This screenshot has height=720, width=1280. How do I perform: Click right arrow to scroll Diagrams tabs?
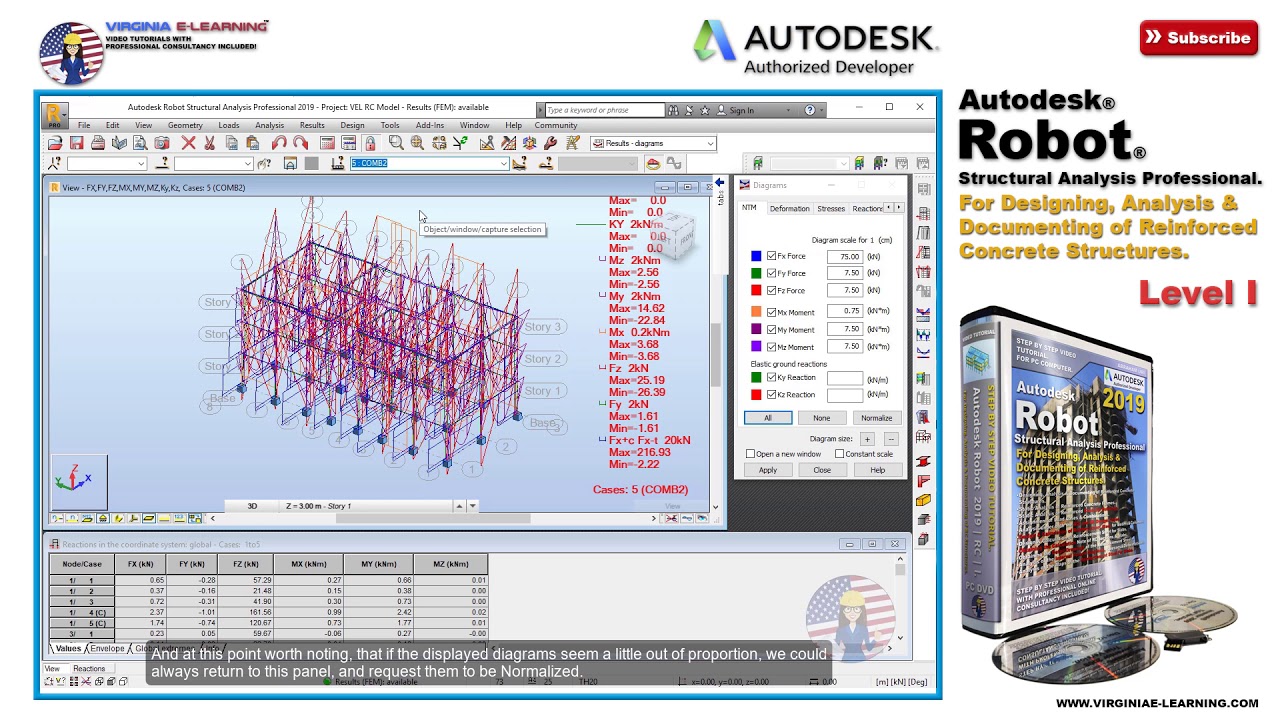coord(898,208)
